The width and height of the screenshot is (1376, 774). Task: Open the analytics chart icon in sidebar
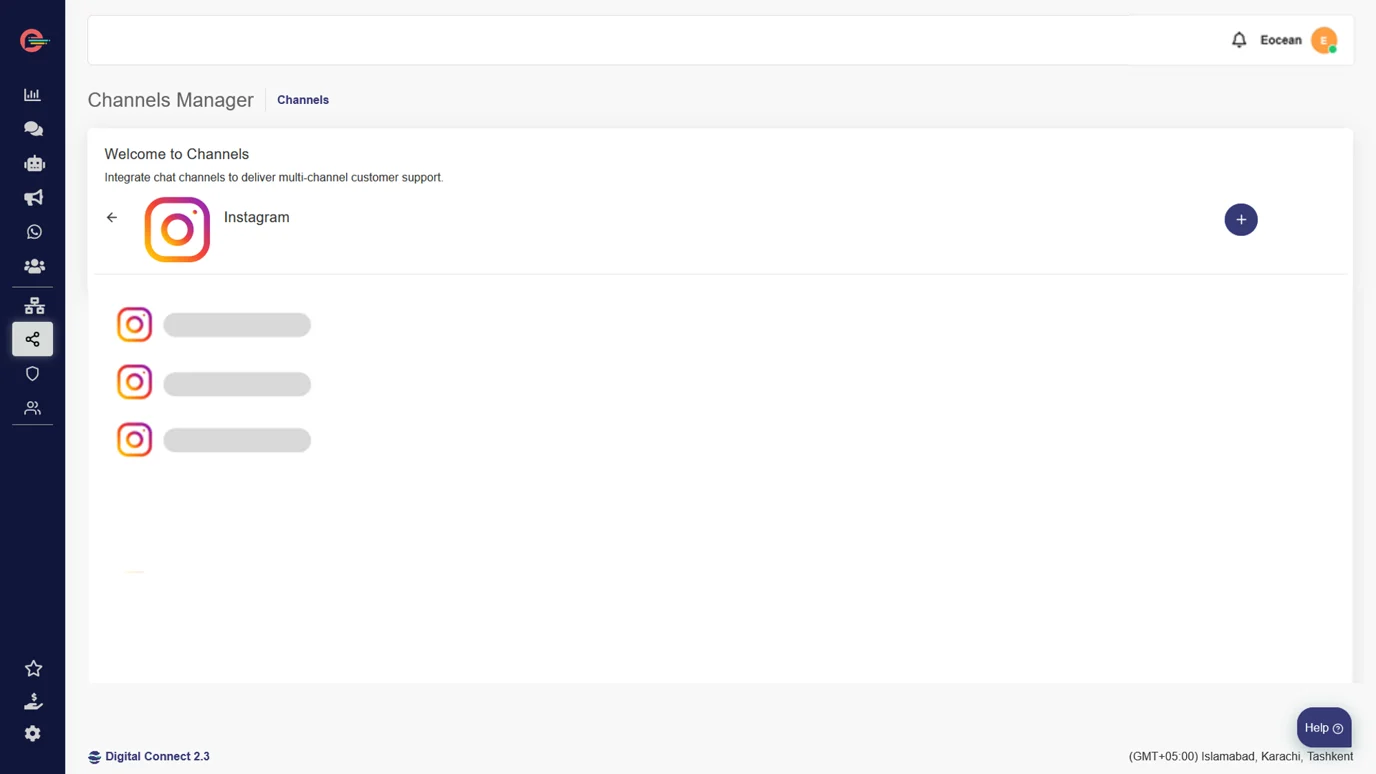(32, 95)
